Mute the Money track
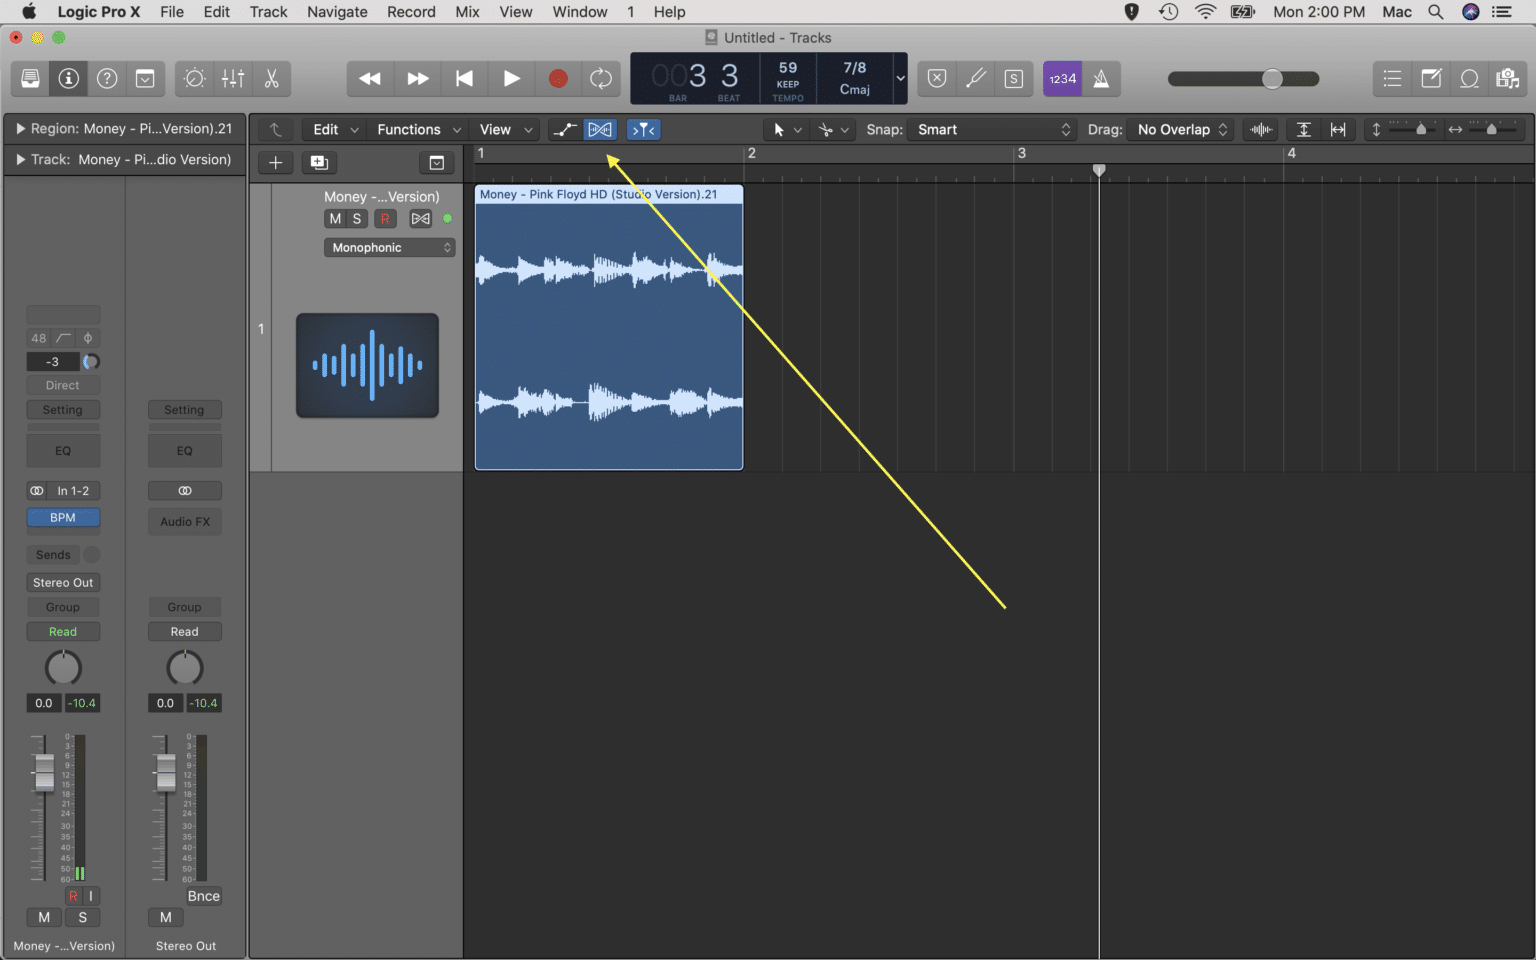The image size is (1536, 960). (335, 218)
